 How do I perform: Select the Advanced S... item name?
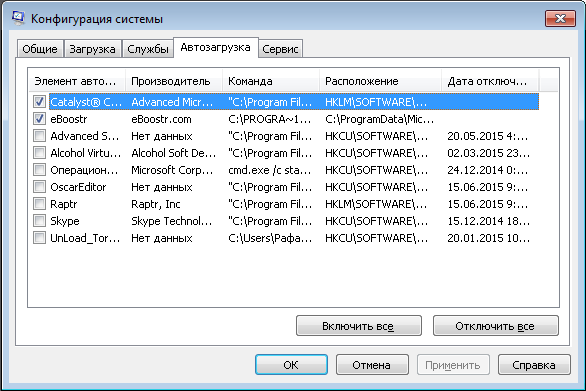click(85, 136)
